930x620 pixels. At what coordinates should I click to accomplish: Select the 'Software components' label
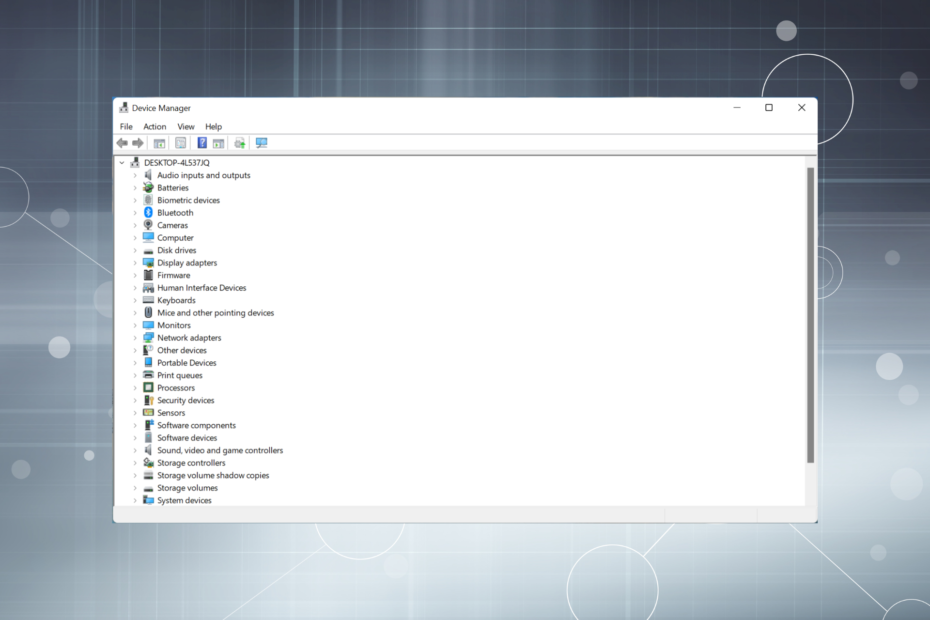coord(196,425)
